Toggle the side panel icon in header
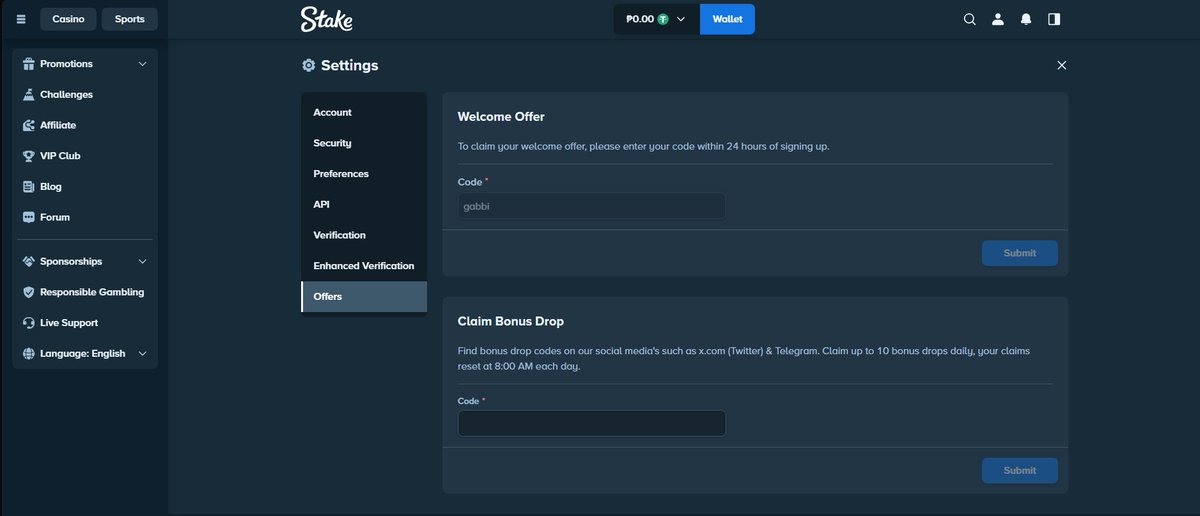1200x516 pixels. (1053, 19)
